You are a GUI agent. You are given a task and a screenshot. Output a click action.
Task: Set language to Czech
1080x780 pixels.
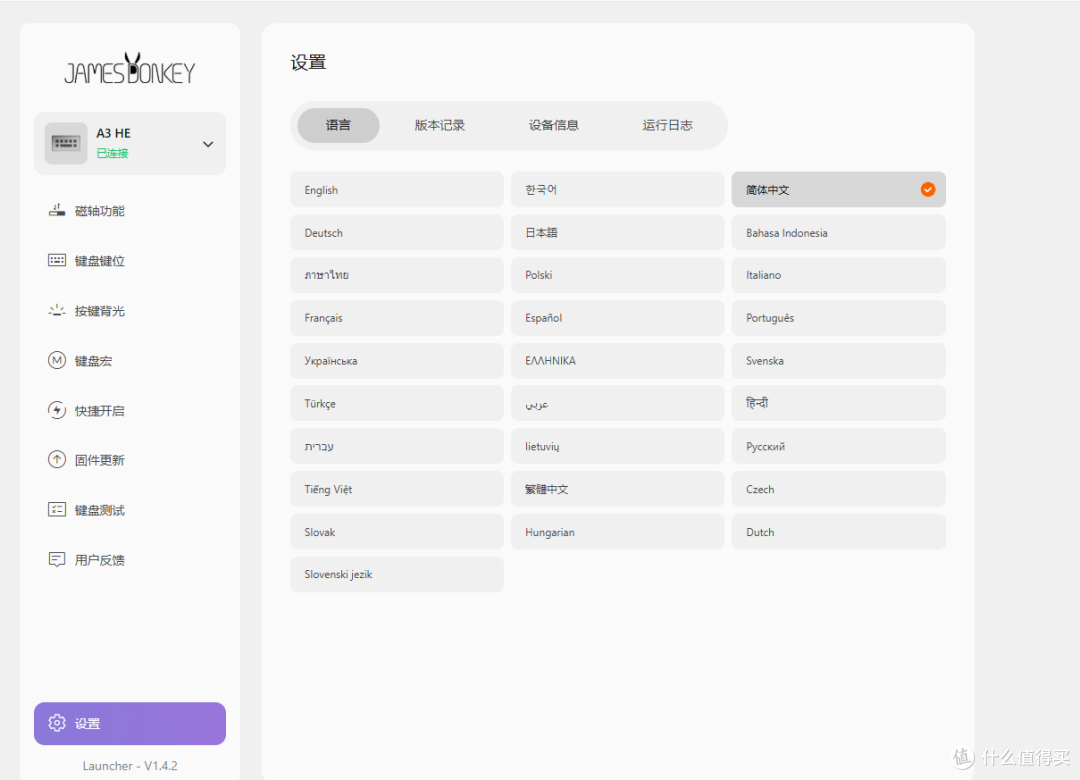point(838,489)
